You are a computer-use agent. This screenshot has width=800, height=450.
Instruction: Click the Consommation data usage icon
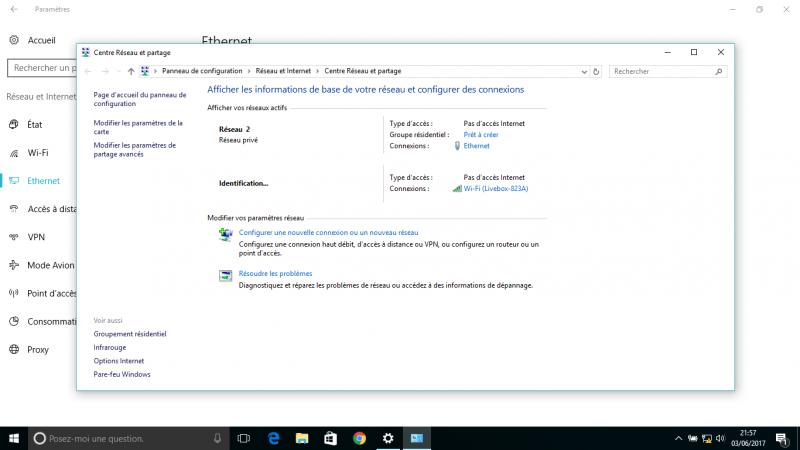click(x=14, y=321)
